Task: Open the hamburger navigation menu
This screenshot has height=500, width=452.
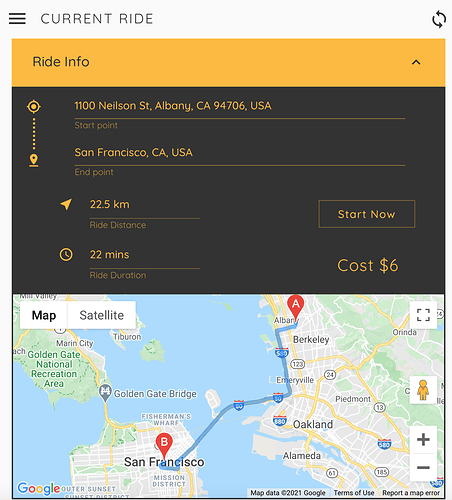Action: (17, 19)
